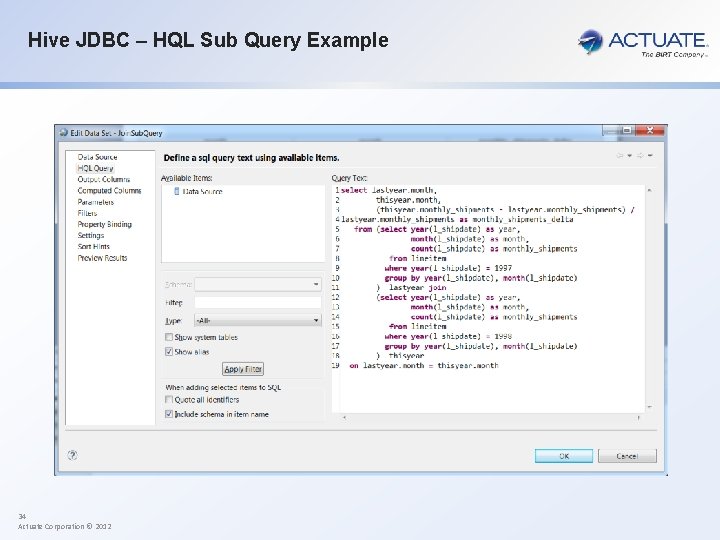Click the Apply Filter button

tap(243, 369)
